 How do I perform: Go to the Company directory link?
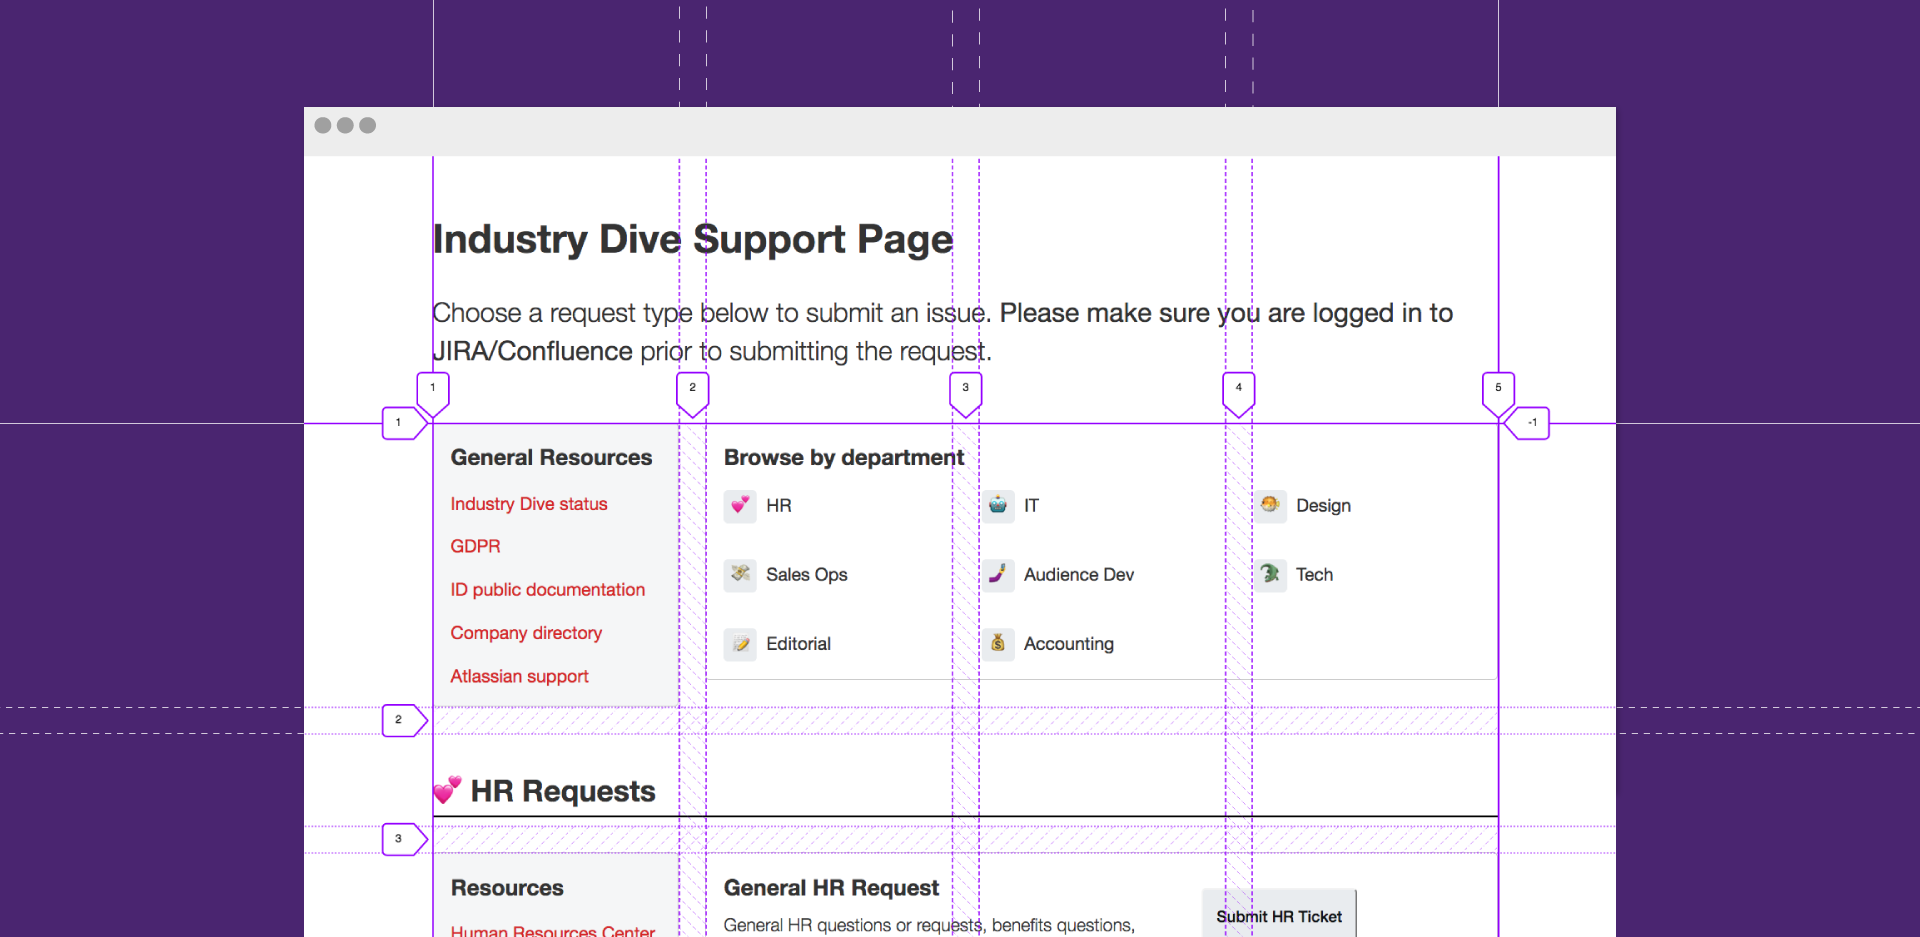coord(526,633)
